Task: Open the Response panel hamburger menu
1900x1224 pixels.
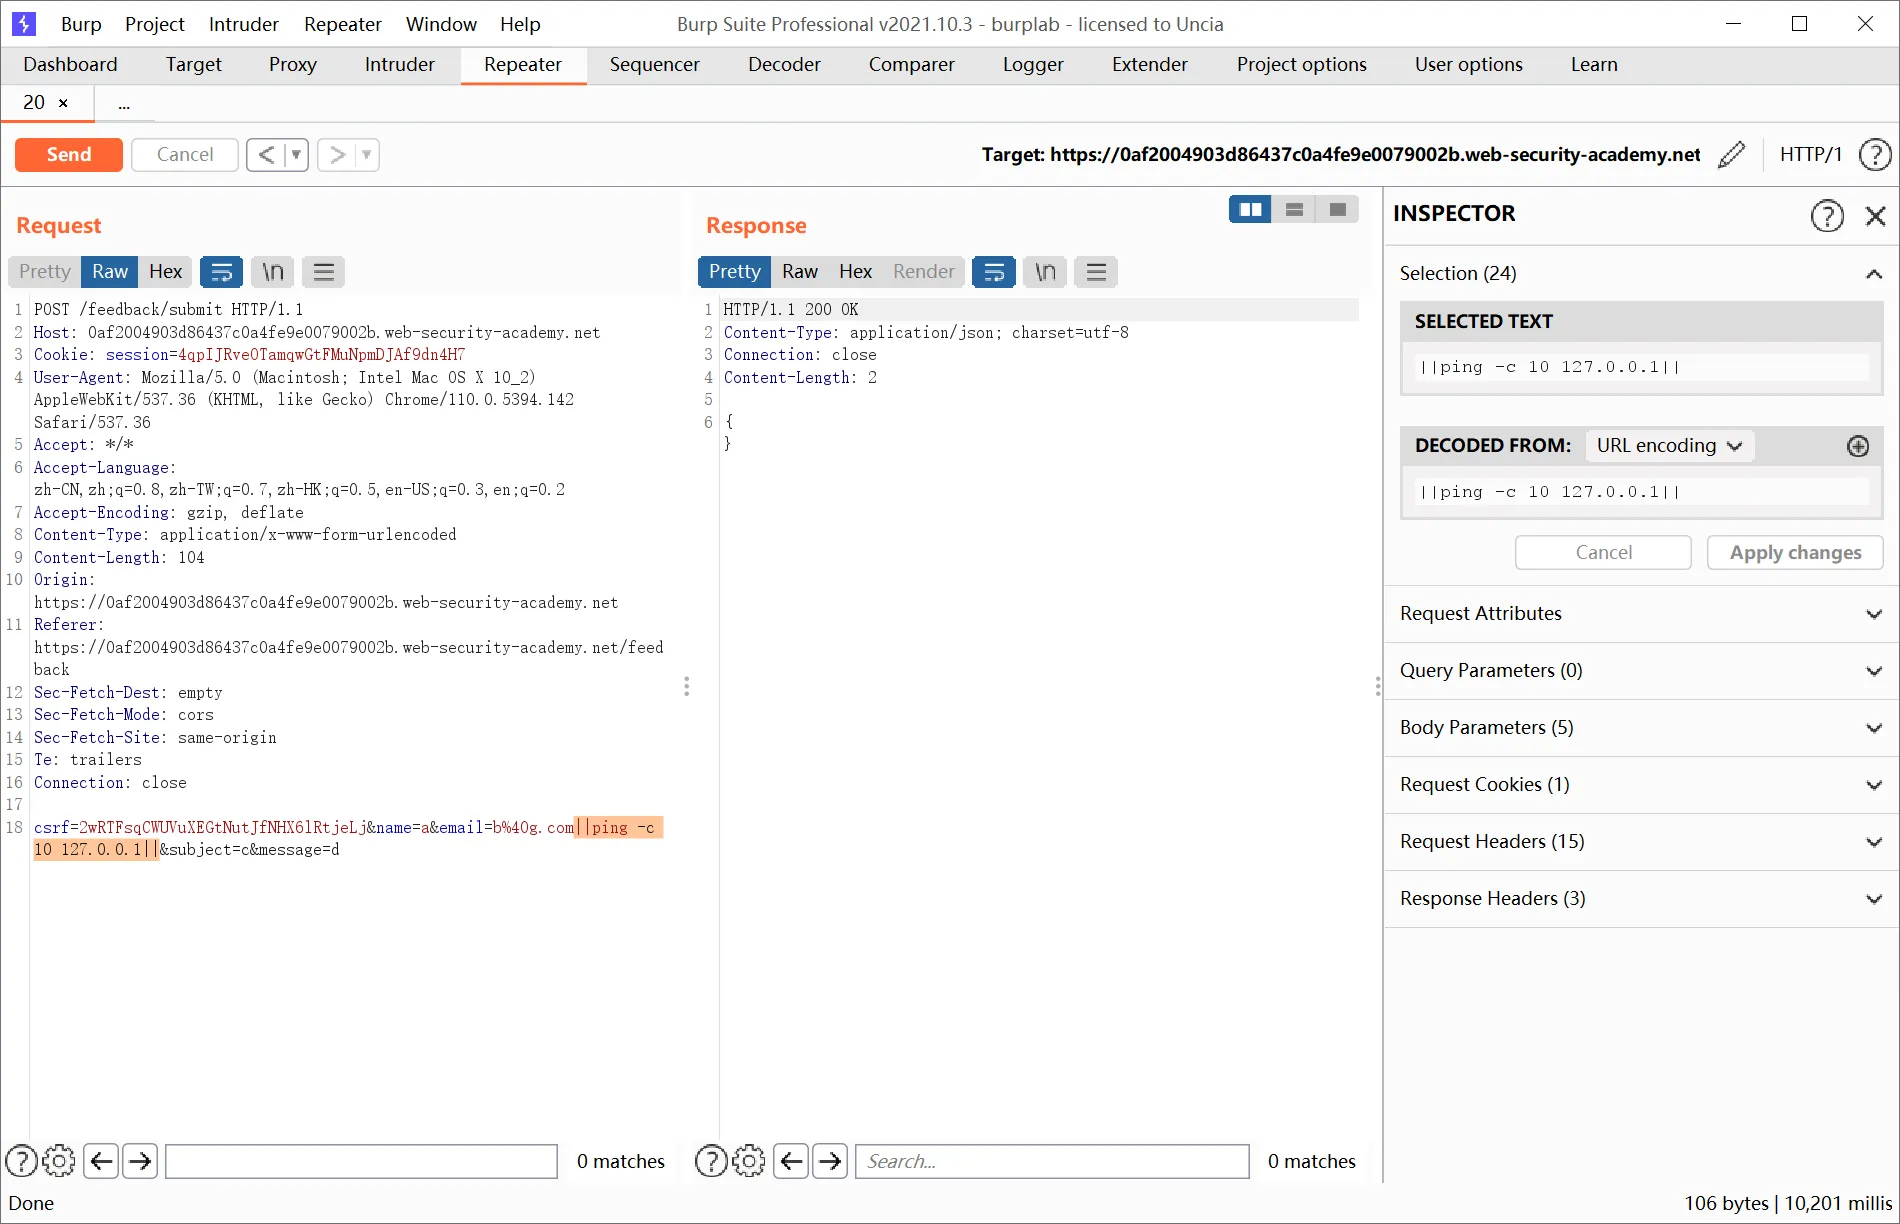Action: (1096, 272)
